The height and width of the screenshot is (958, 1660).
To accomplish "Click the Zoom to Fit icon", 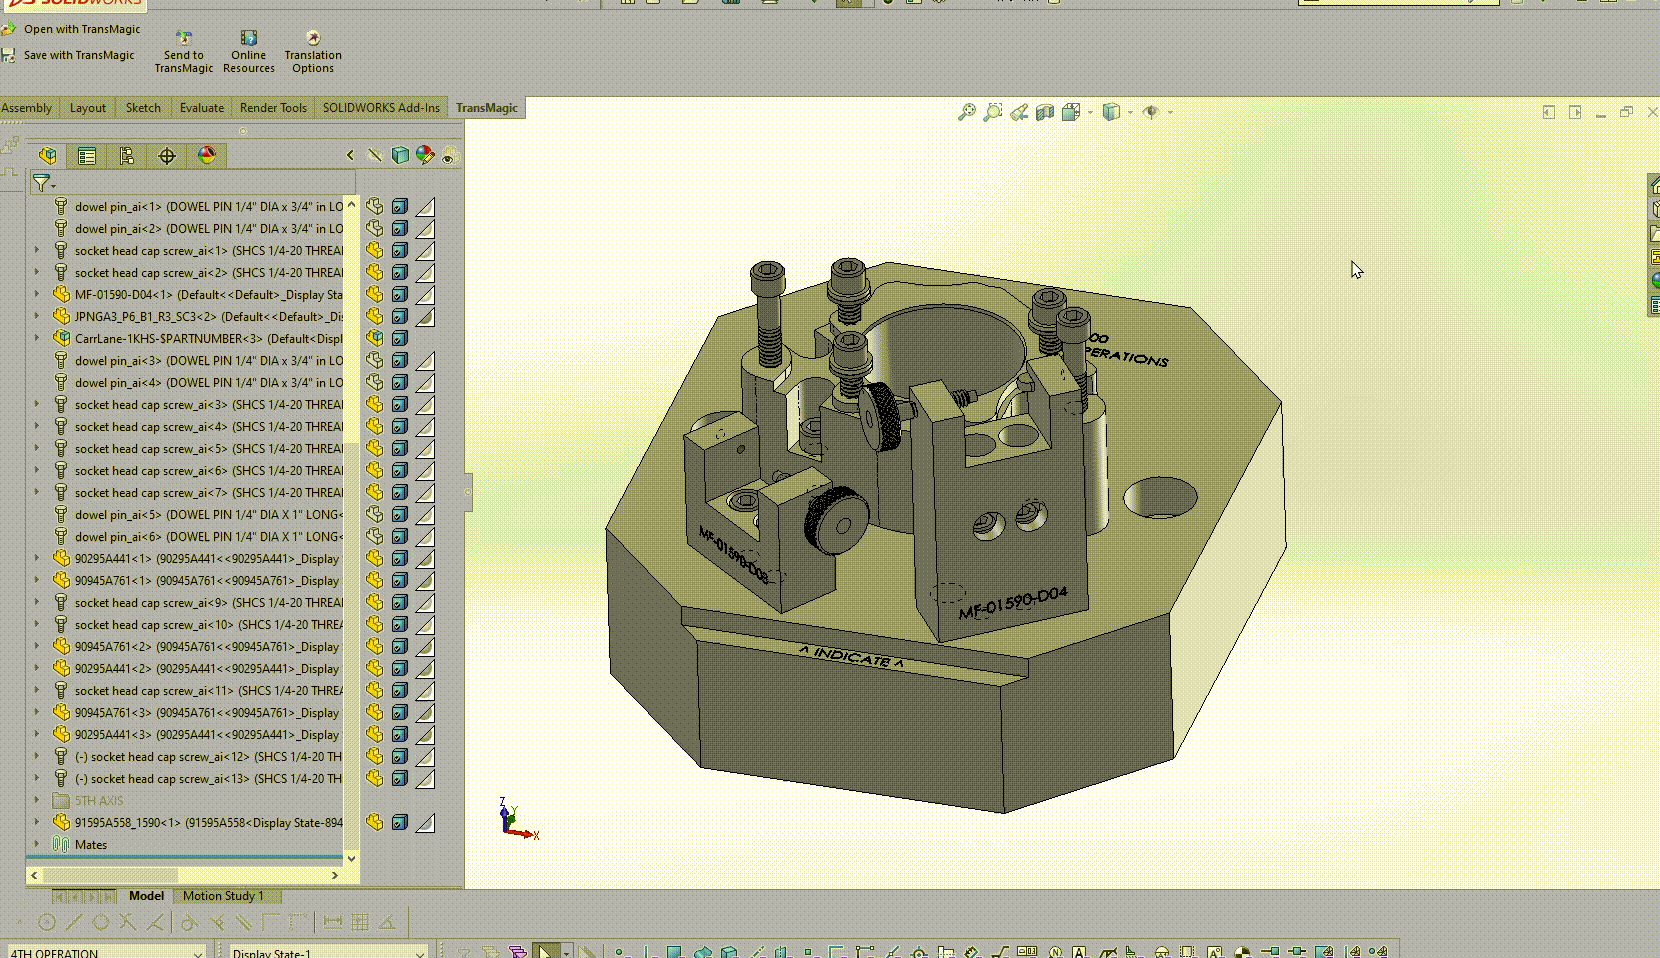I will (x=966, y=112).
